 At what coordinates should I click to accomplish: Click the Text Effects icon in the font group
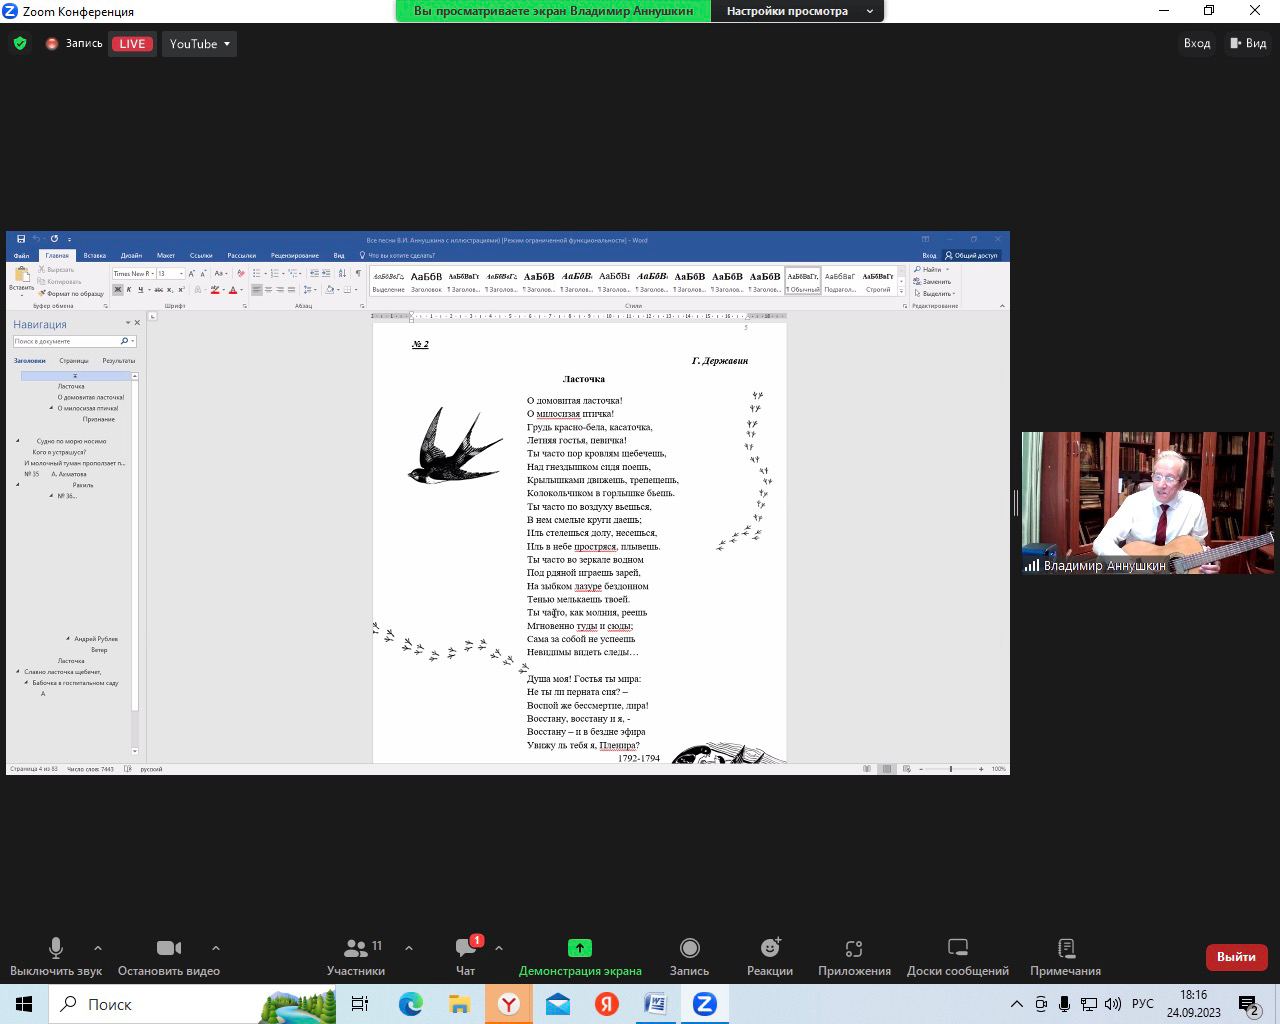pos(198,290)
